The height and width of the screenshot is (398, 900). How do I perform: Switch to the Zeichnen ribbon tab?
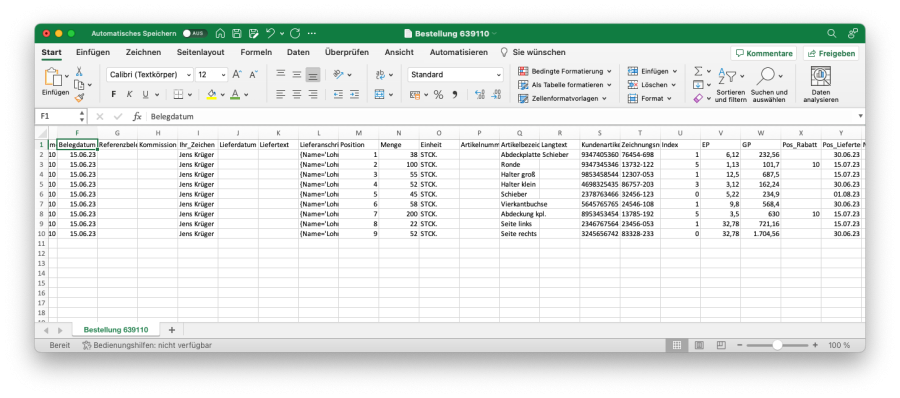pos(143,52)
